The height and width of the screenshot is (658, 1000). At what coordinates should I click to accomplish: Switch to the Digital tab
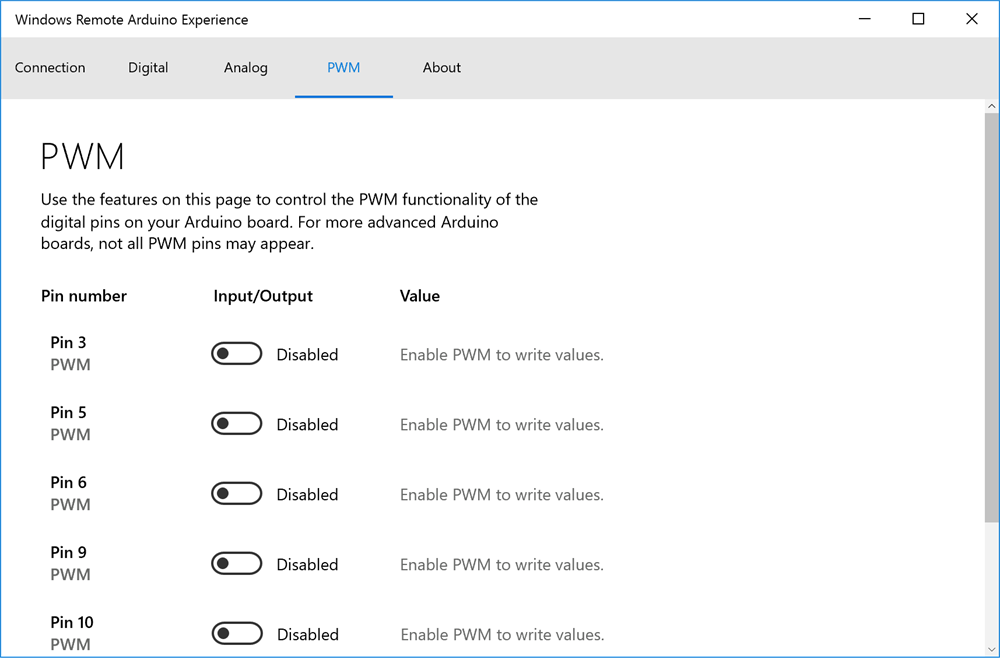[148, 68]
